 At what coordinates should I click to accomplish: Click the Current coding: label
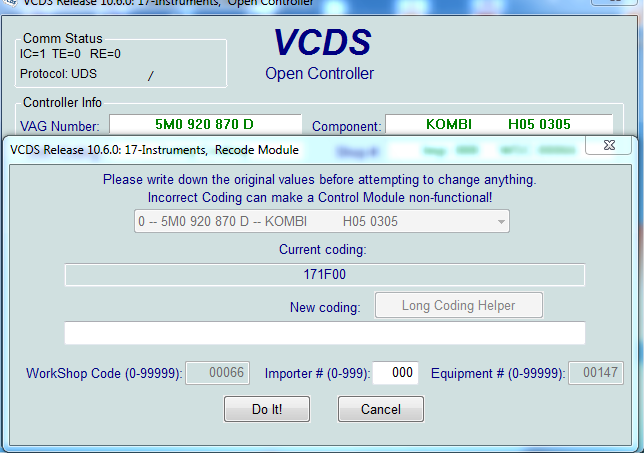click(322, 250)
